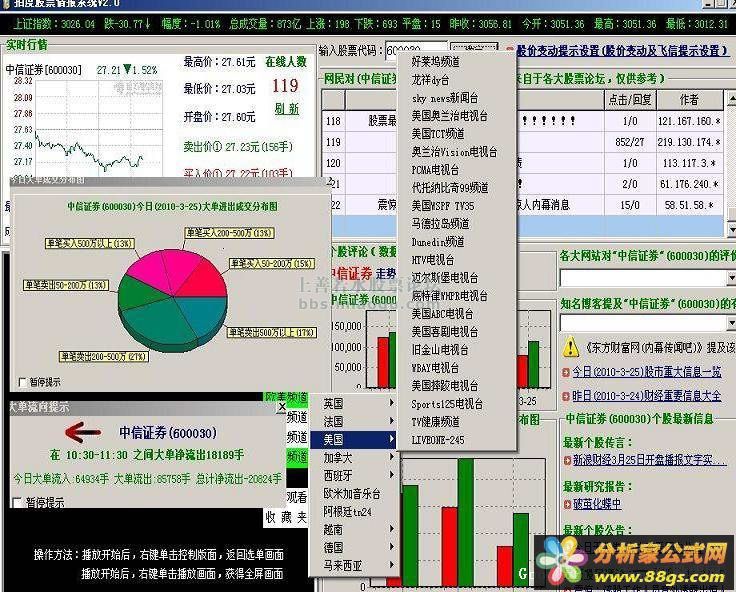Click the forum table scrollbar up arrow
This screenshot has width=736, height=592.
731,98
